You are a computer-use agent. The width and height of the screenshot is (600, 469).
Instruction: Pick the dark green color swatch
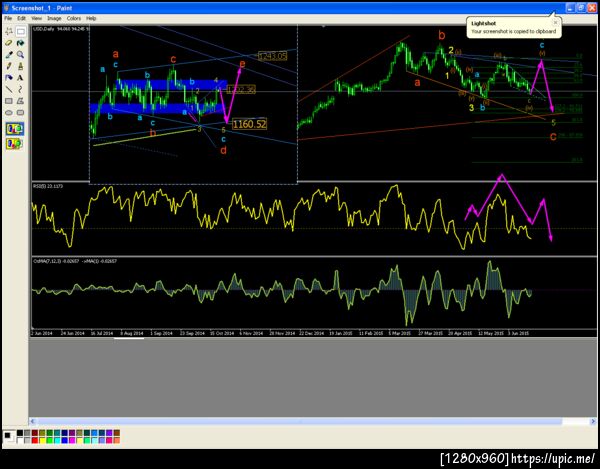click(50, 433)
